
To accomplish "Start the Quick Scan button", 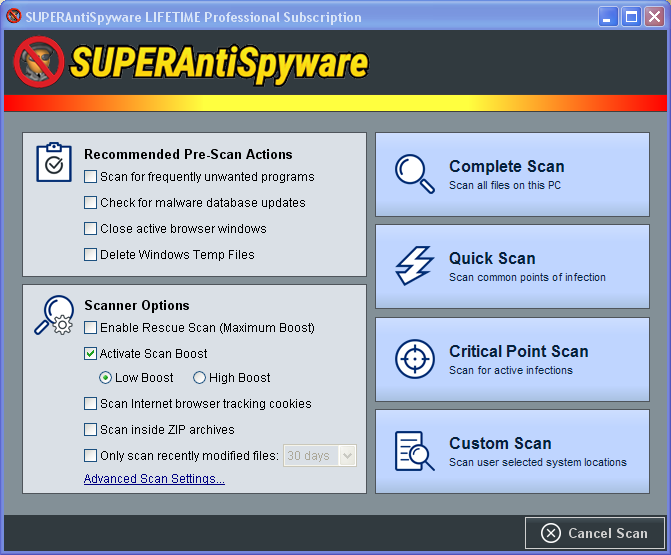I will click(x=512, y=266).
